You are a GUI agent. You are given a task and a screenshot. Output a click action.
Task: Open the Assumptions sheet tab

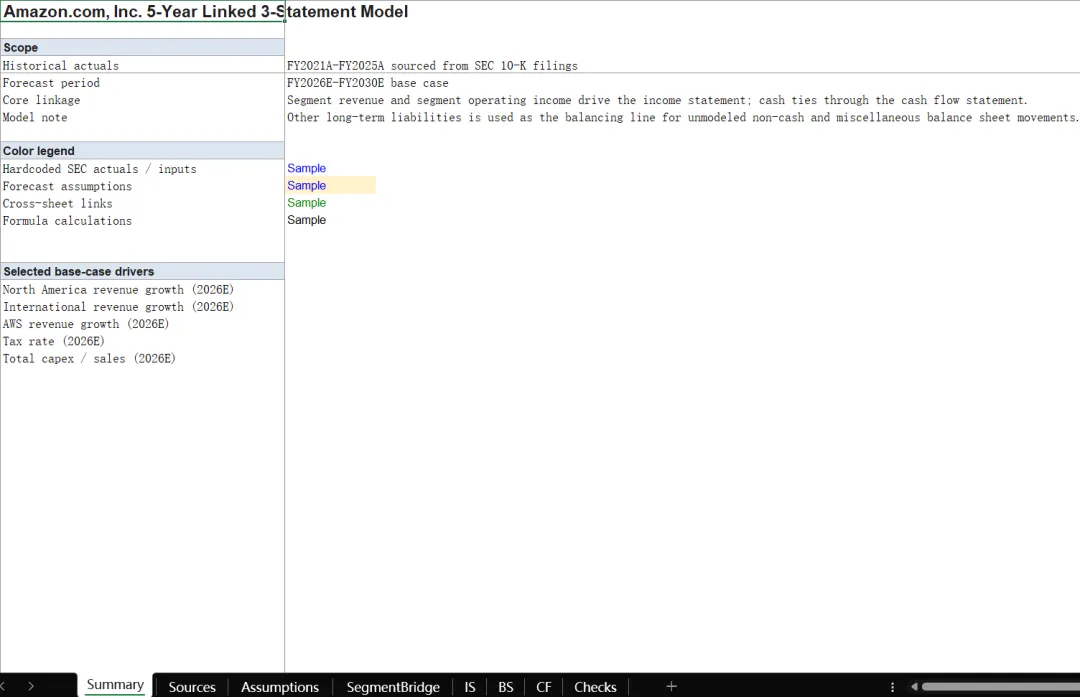(280, 687)
